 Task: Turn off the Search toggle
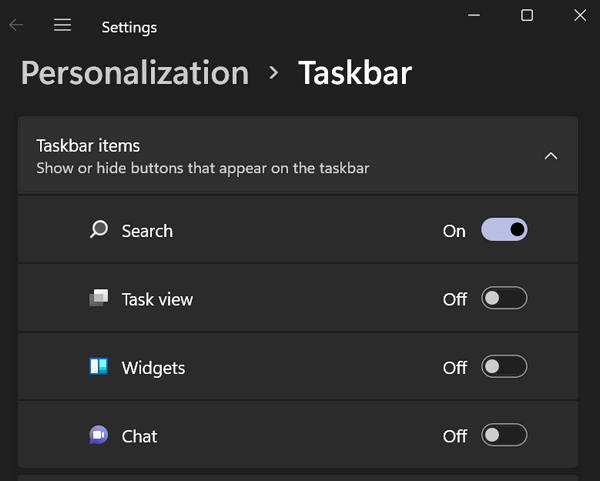point(504,230)
